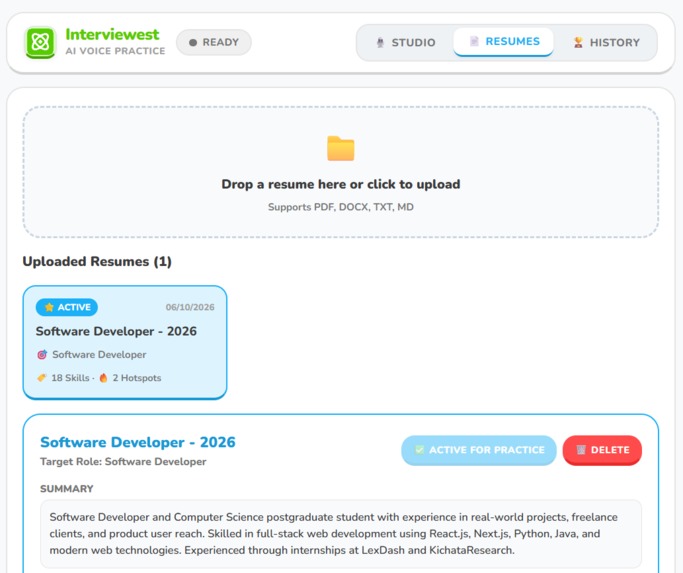Click the flame icon beside 2 Hotspots
Image resolution: width=683 pixels, height=573 pixels.
coord(103,378)
